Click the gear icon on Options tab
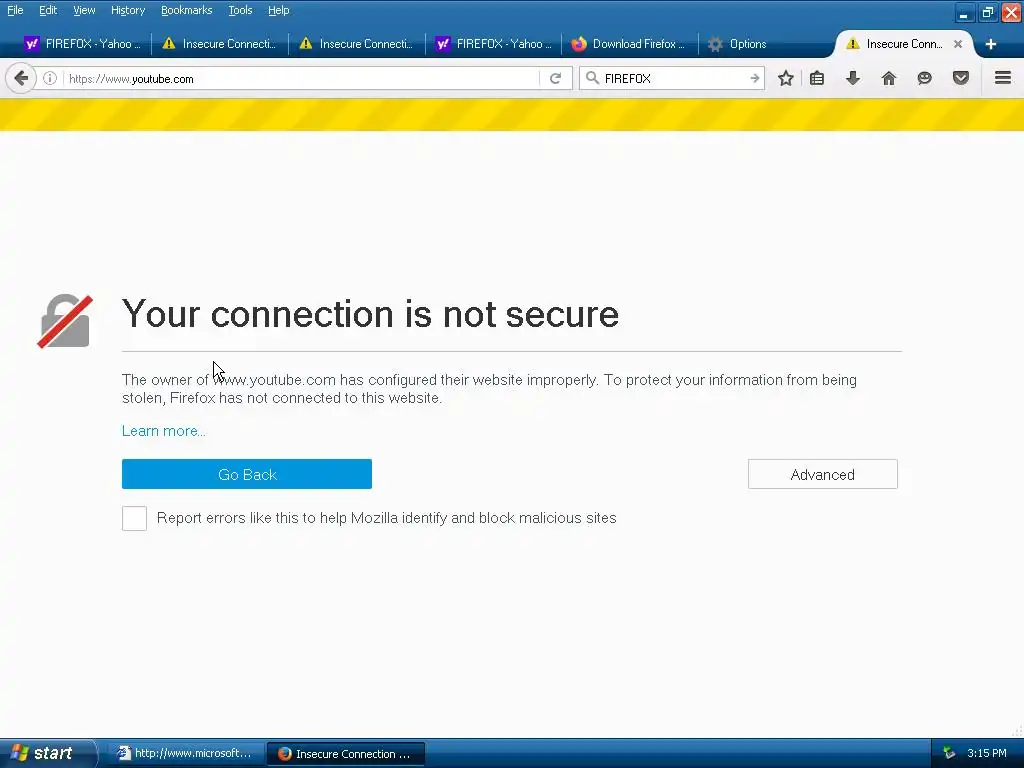The image size is (1024, 768). [x=716, y=44]
